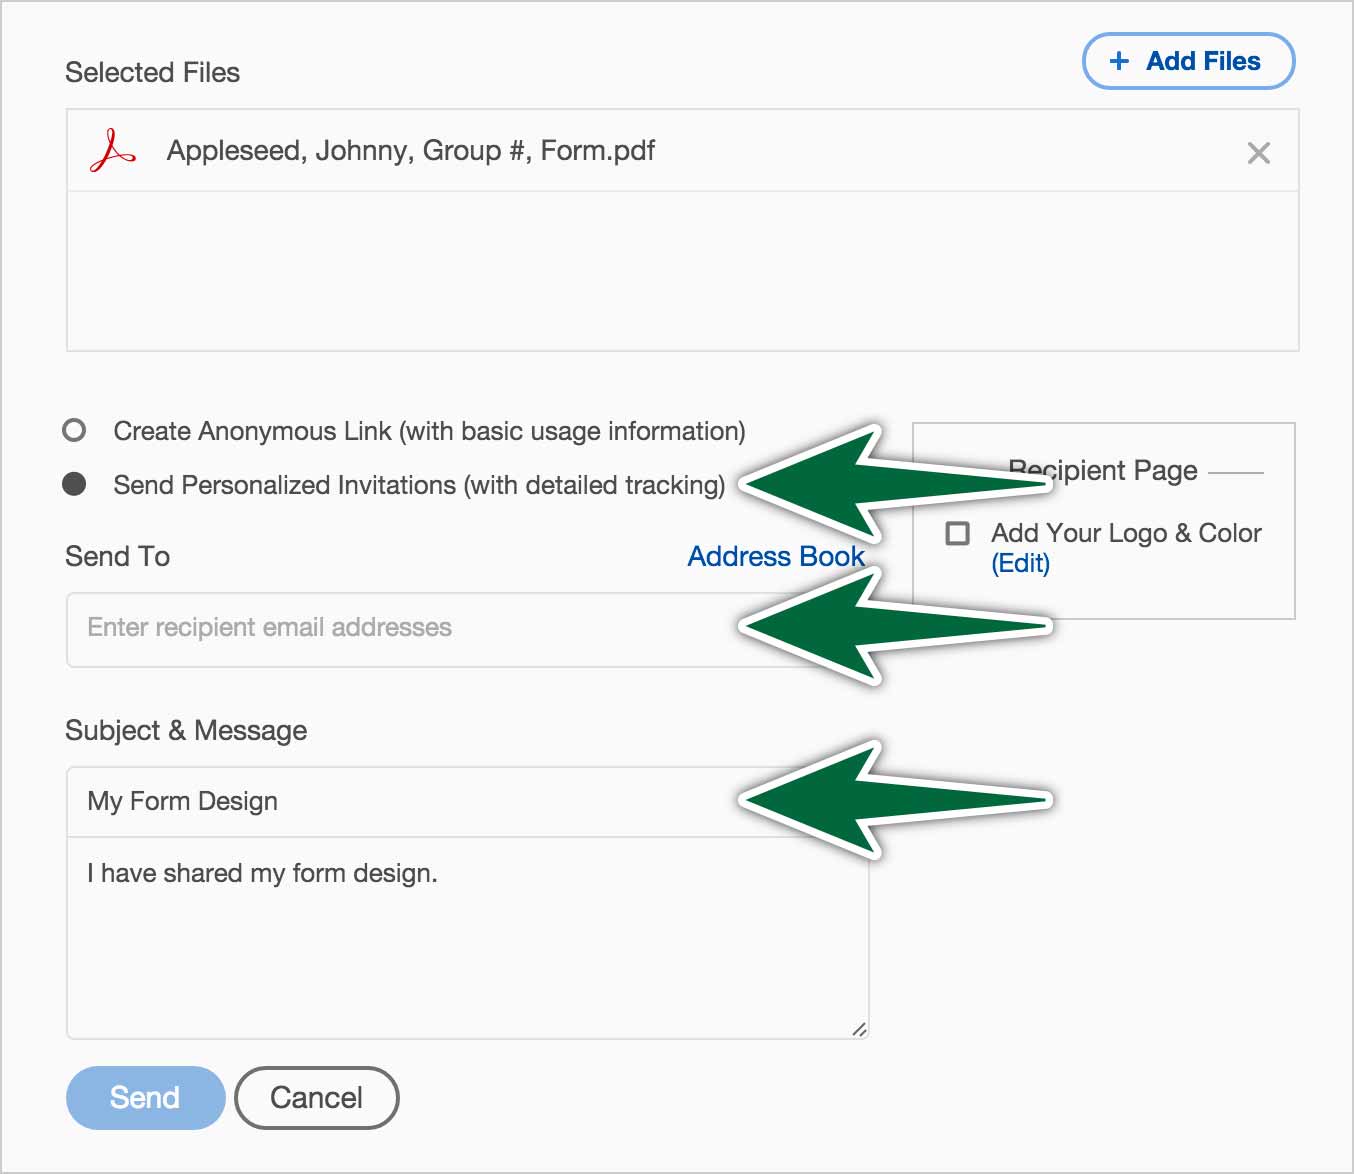Viewport: 1354px width, 1174px height.
Task: Click the Send button
Action: coord(145,1098)
